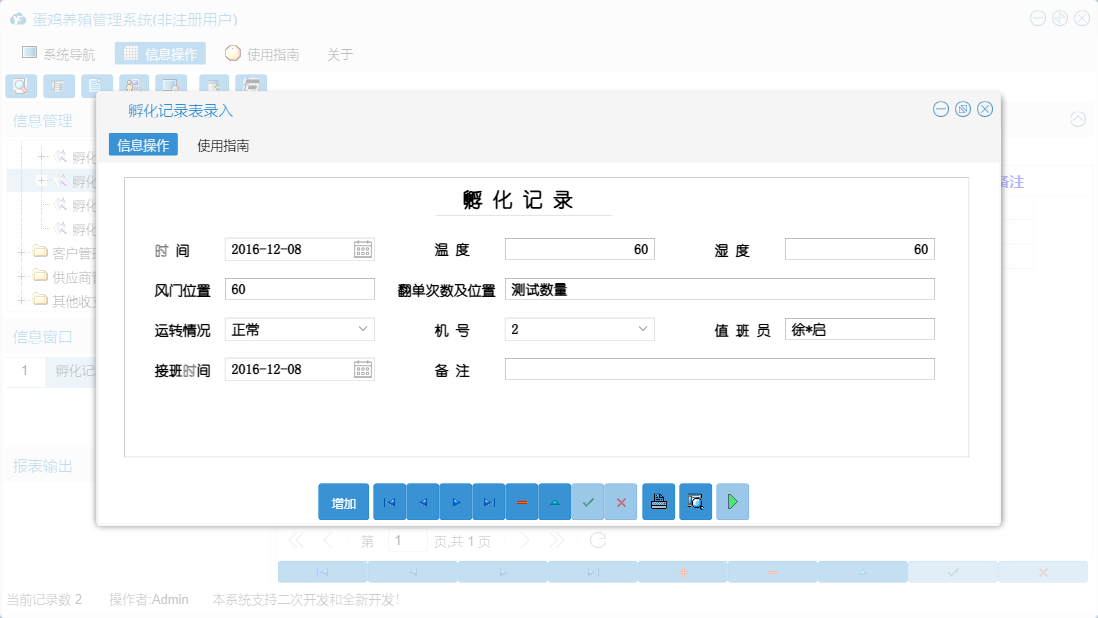Viewport: 1098px width, 618px height.
Task: Jump to the last record using navigation icon
Action: [488, 501]
